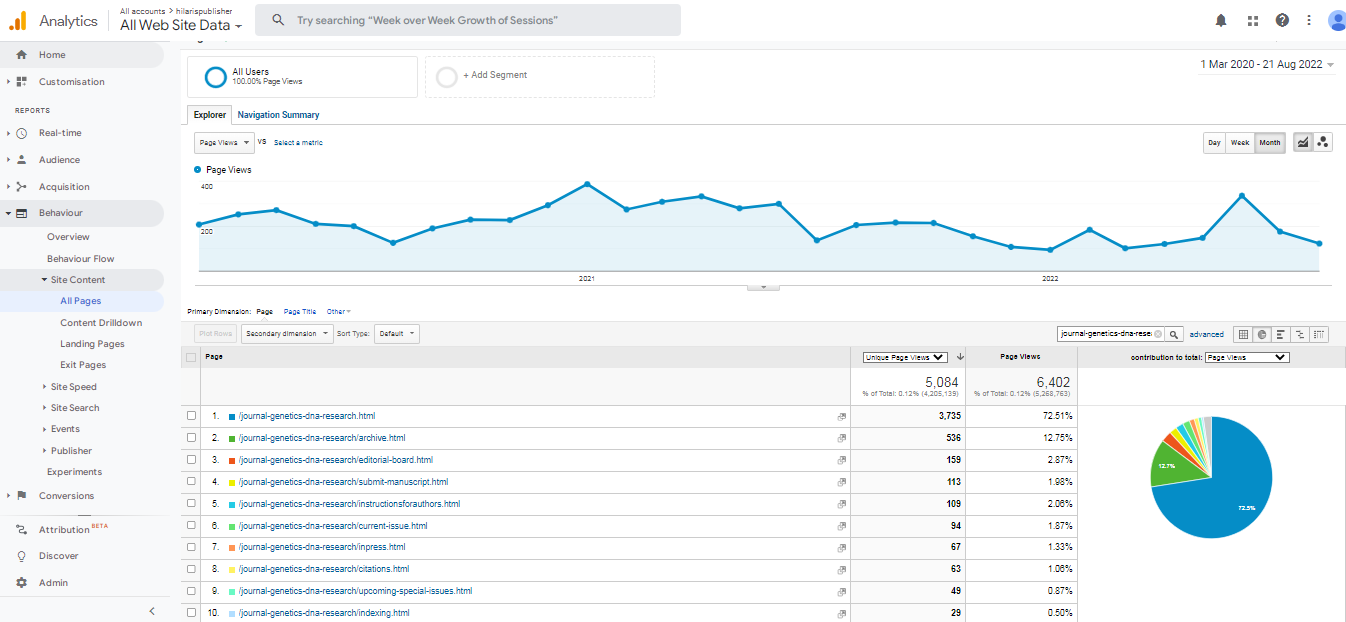Check the editorial-board.html row checkbox
The height and width of the screenshot is (622, 1346).
coord(191,460)
